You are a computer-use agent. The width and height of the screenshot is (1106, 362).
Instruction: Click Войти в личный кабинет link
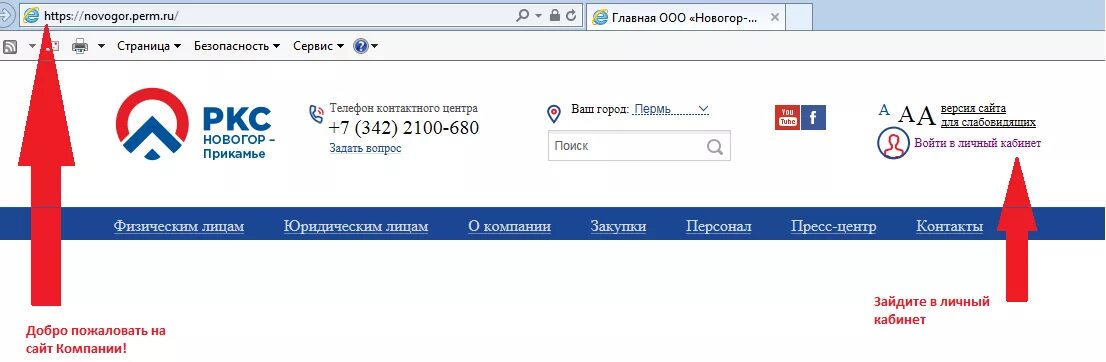[977, 143]
